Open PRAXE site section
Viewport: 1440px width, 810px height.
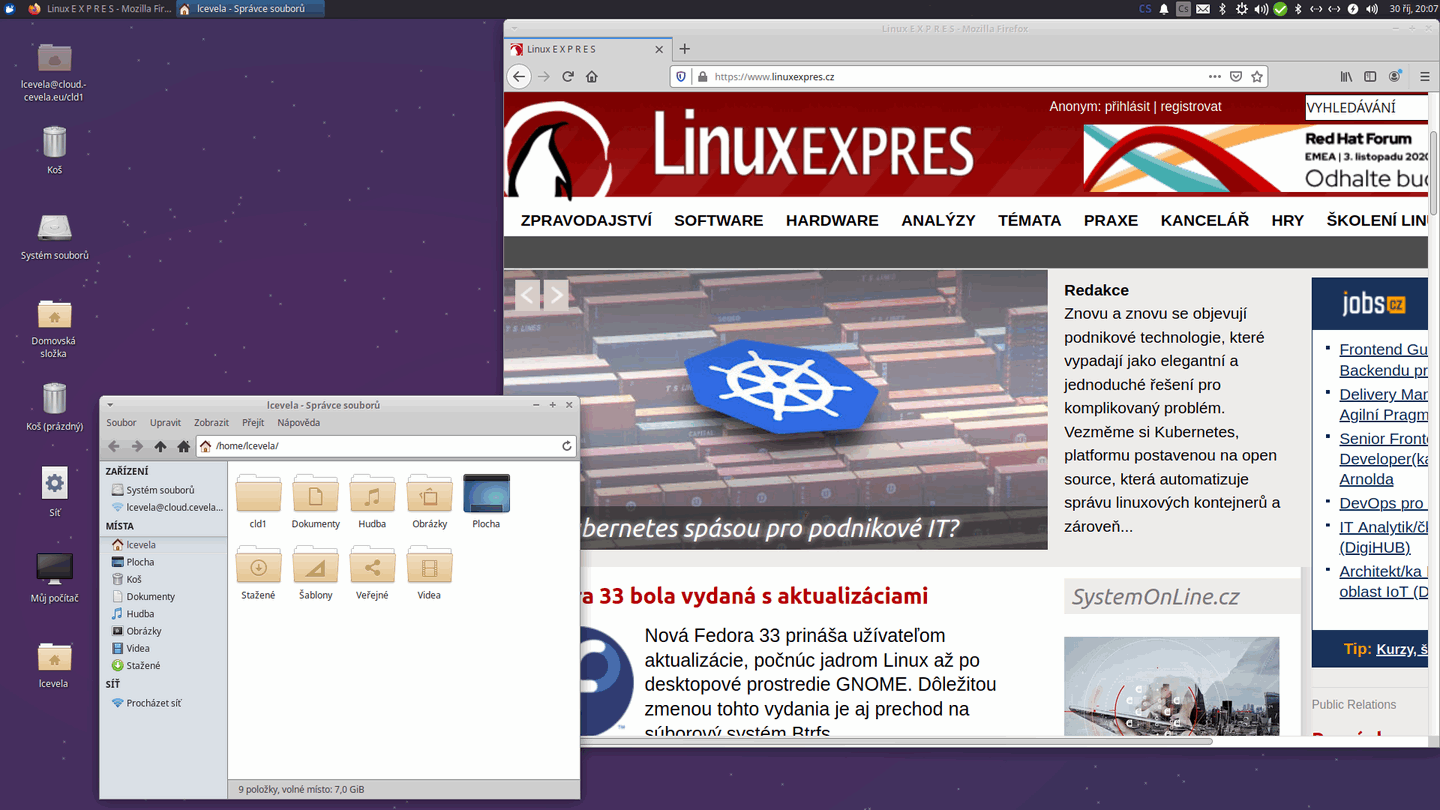click(x=1111, y=220)
